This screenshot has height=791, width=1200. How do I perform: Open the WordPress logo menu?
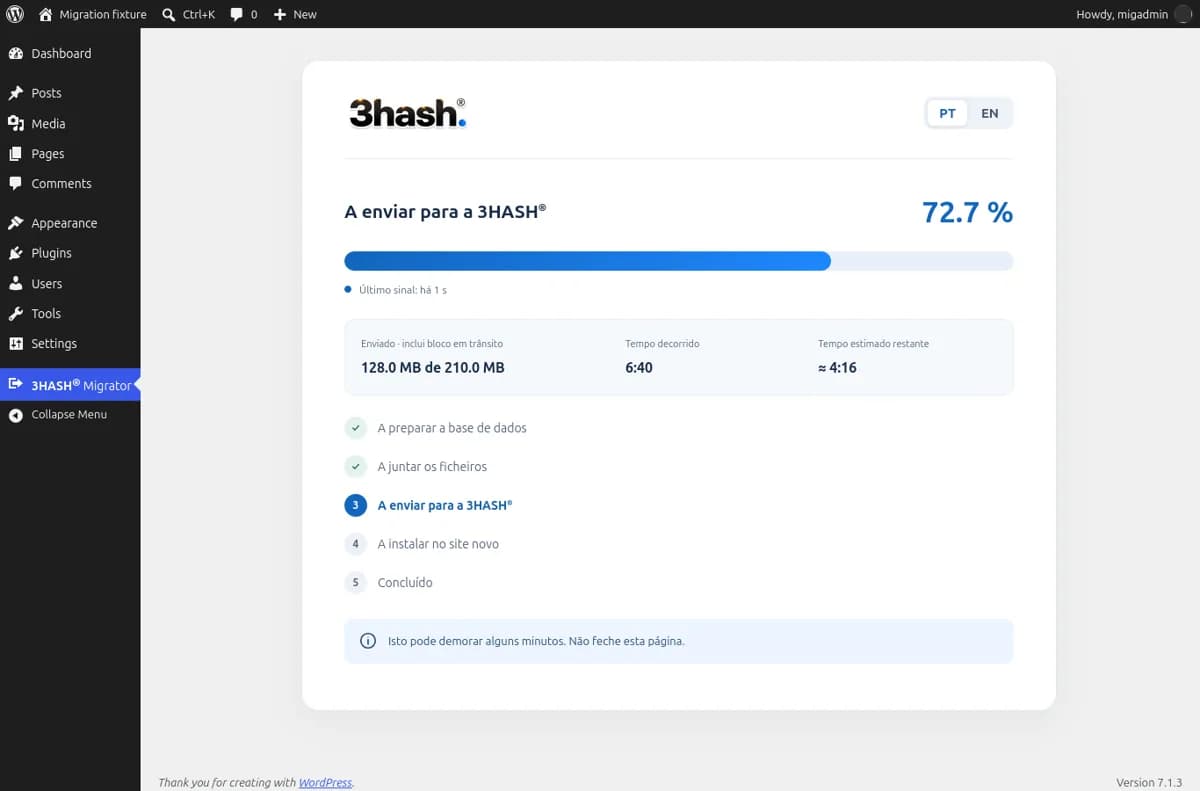coord(15,14)
